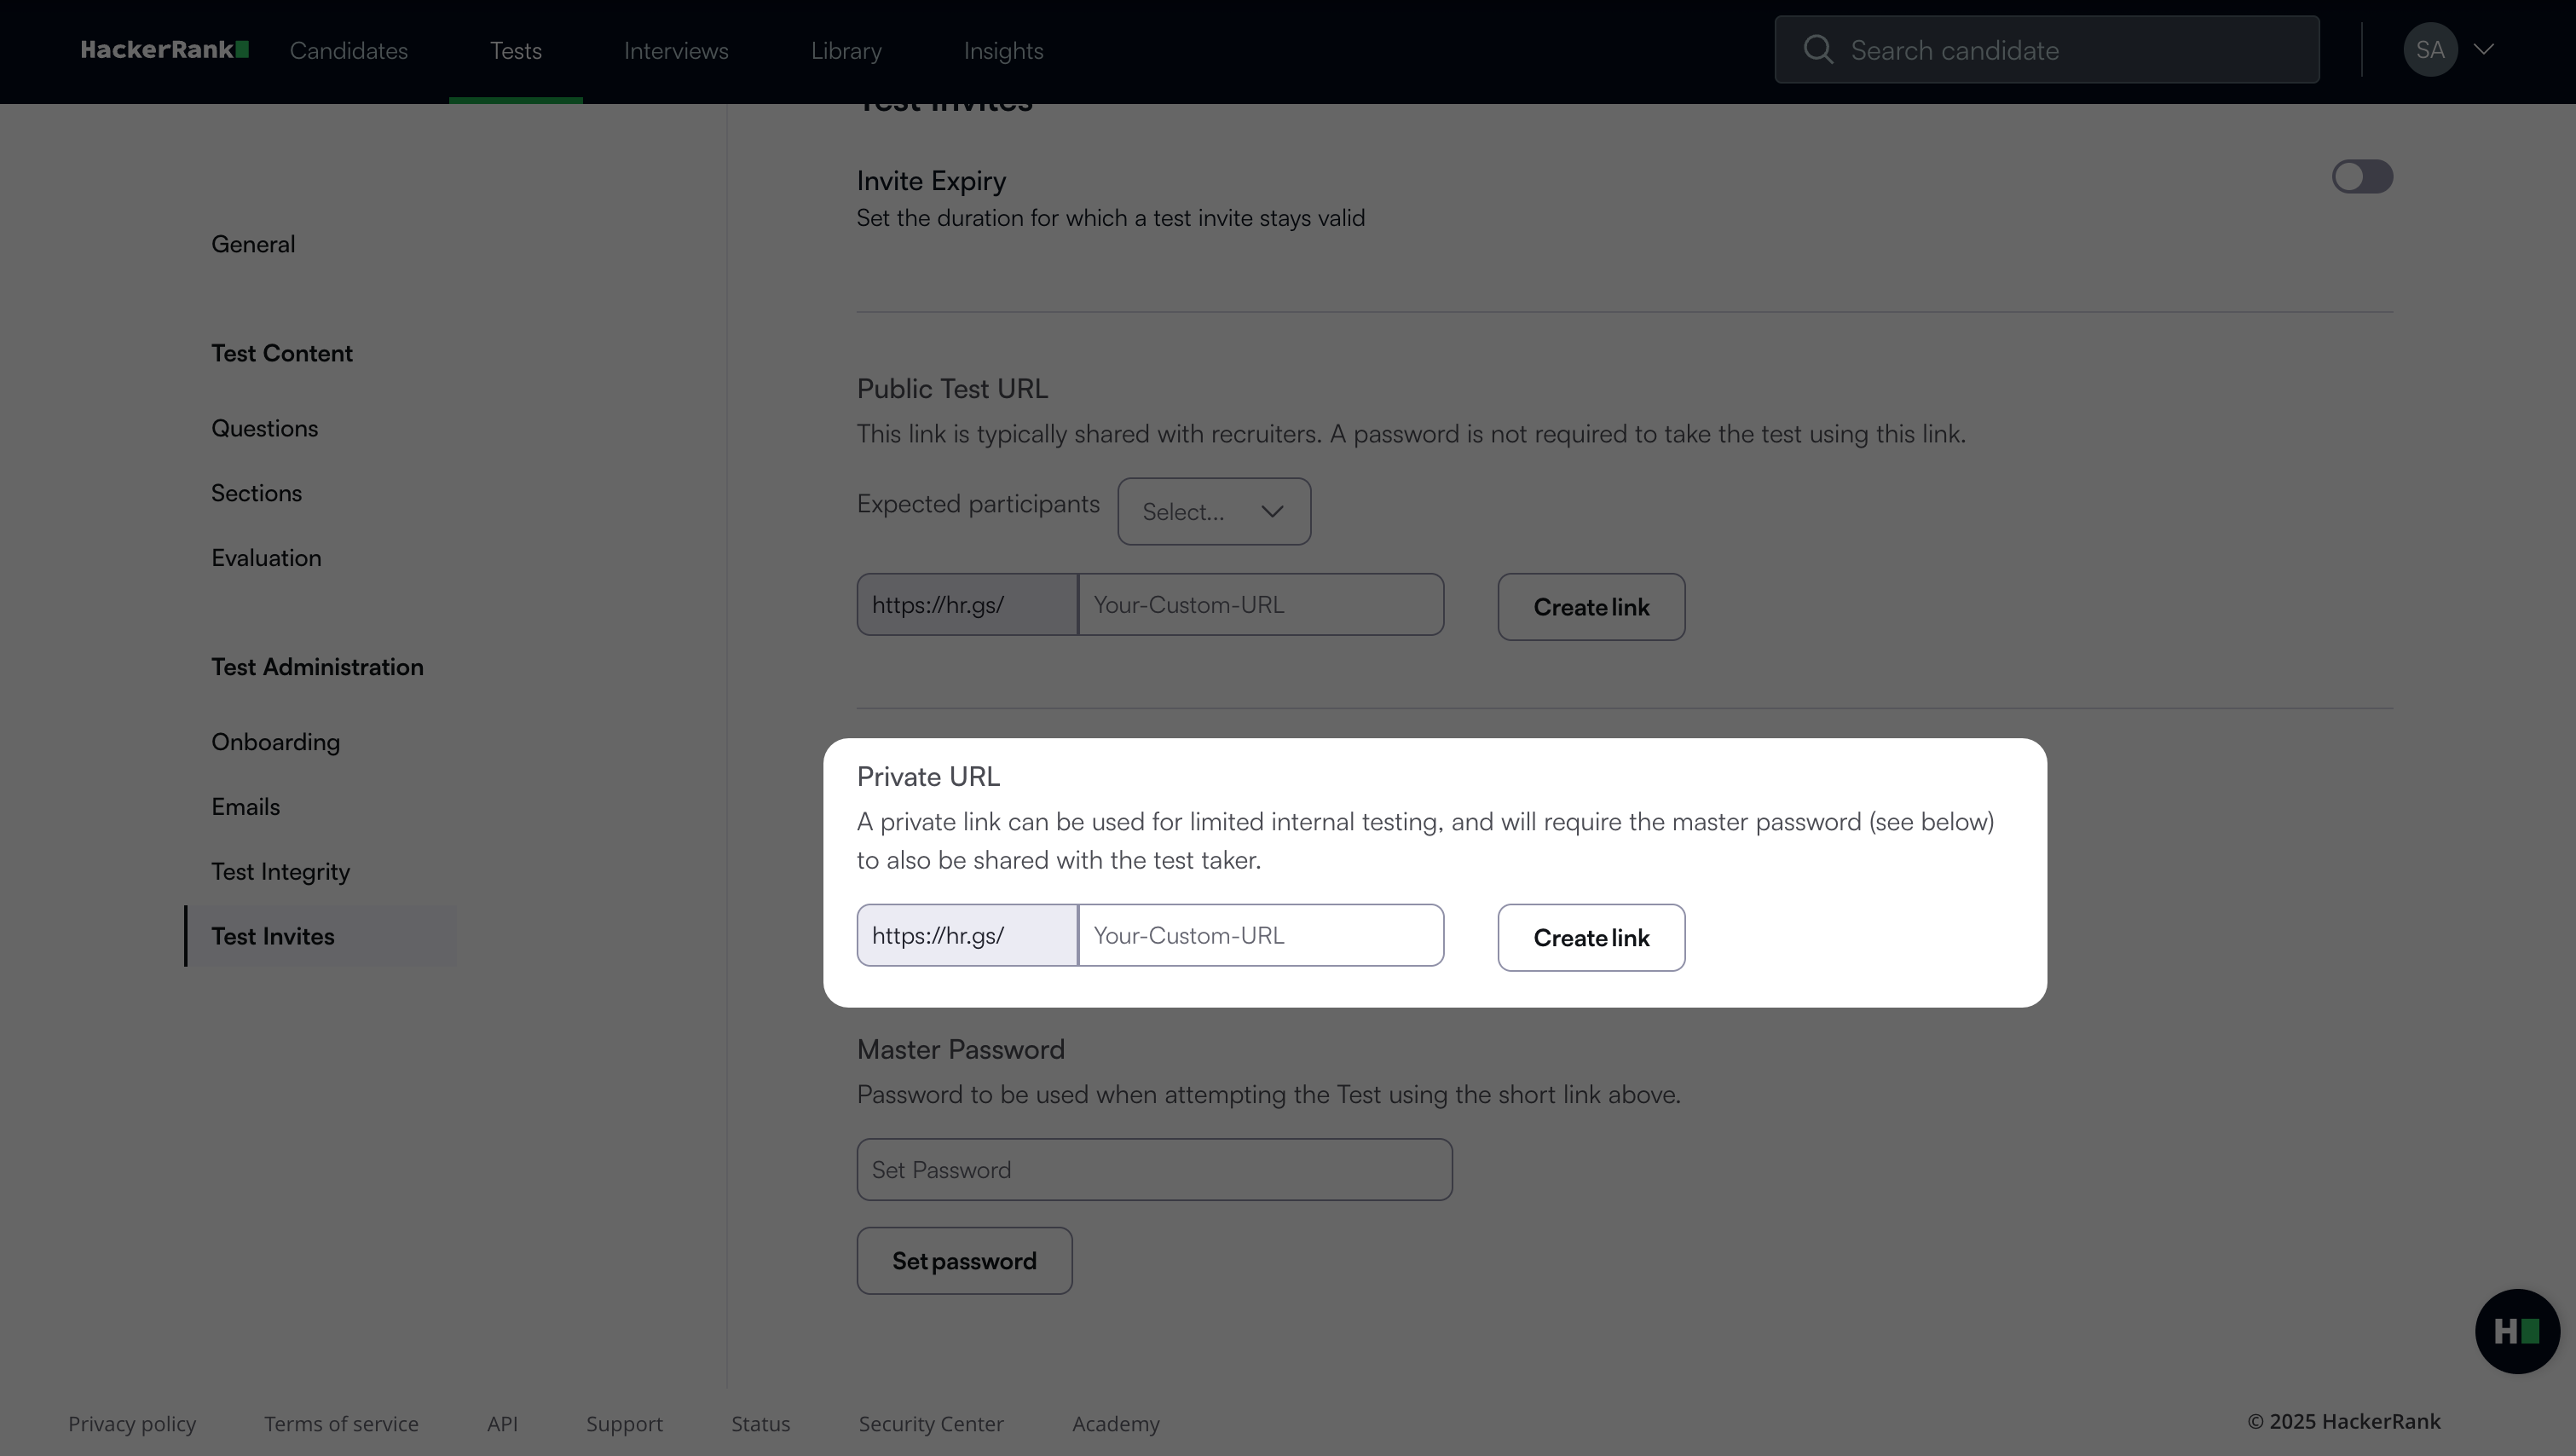
Task: Click Create link for Private URL
Action: [x=1590, y=938]
